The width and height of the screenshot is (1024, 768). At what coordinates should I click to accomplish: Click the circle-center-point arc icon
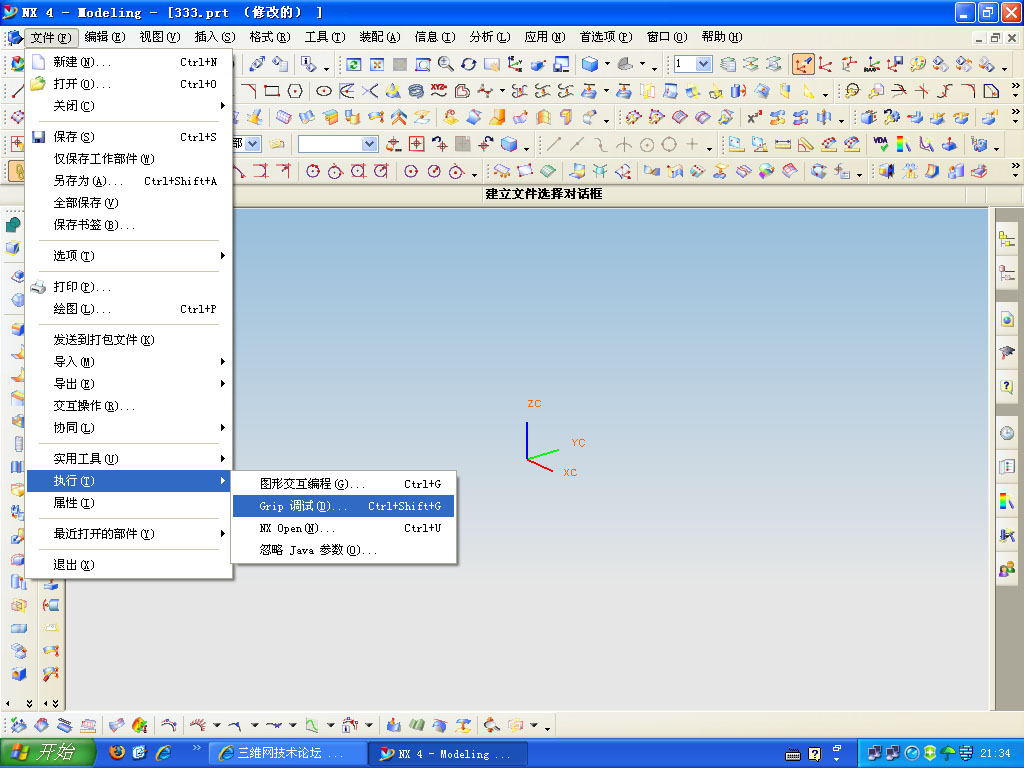411,171
